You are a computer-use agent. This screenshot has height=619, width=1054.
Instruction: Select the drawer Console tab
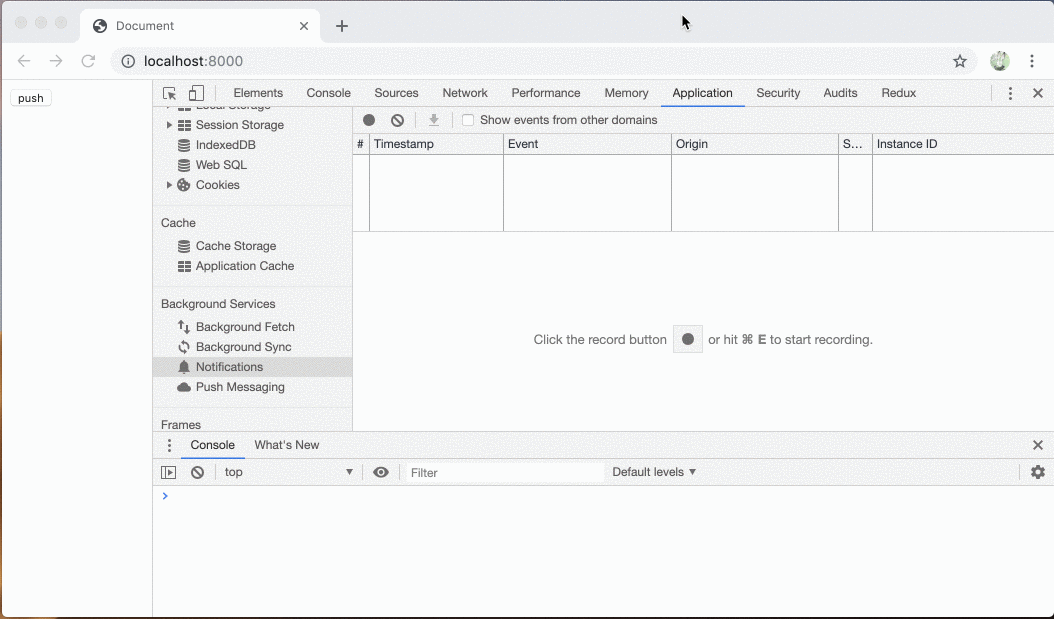[x=212, y=445]
